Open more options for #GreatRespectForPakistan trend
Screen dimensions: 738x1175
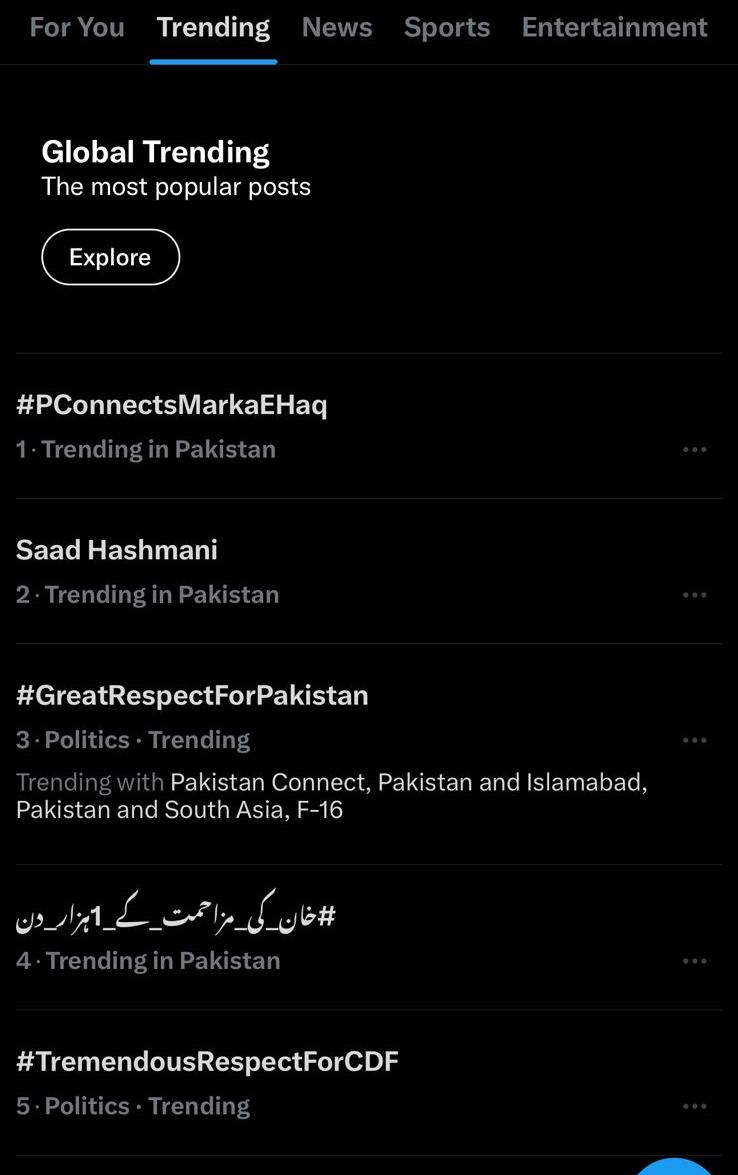click(695, 740)
